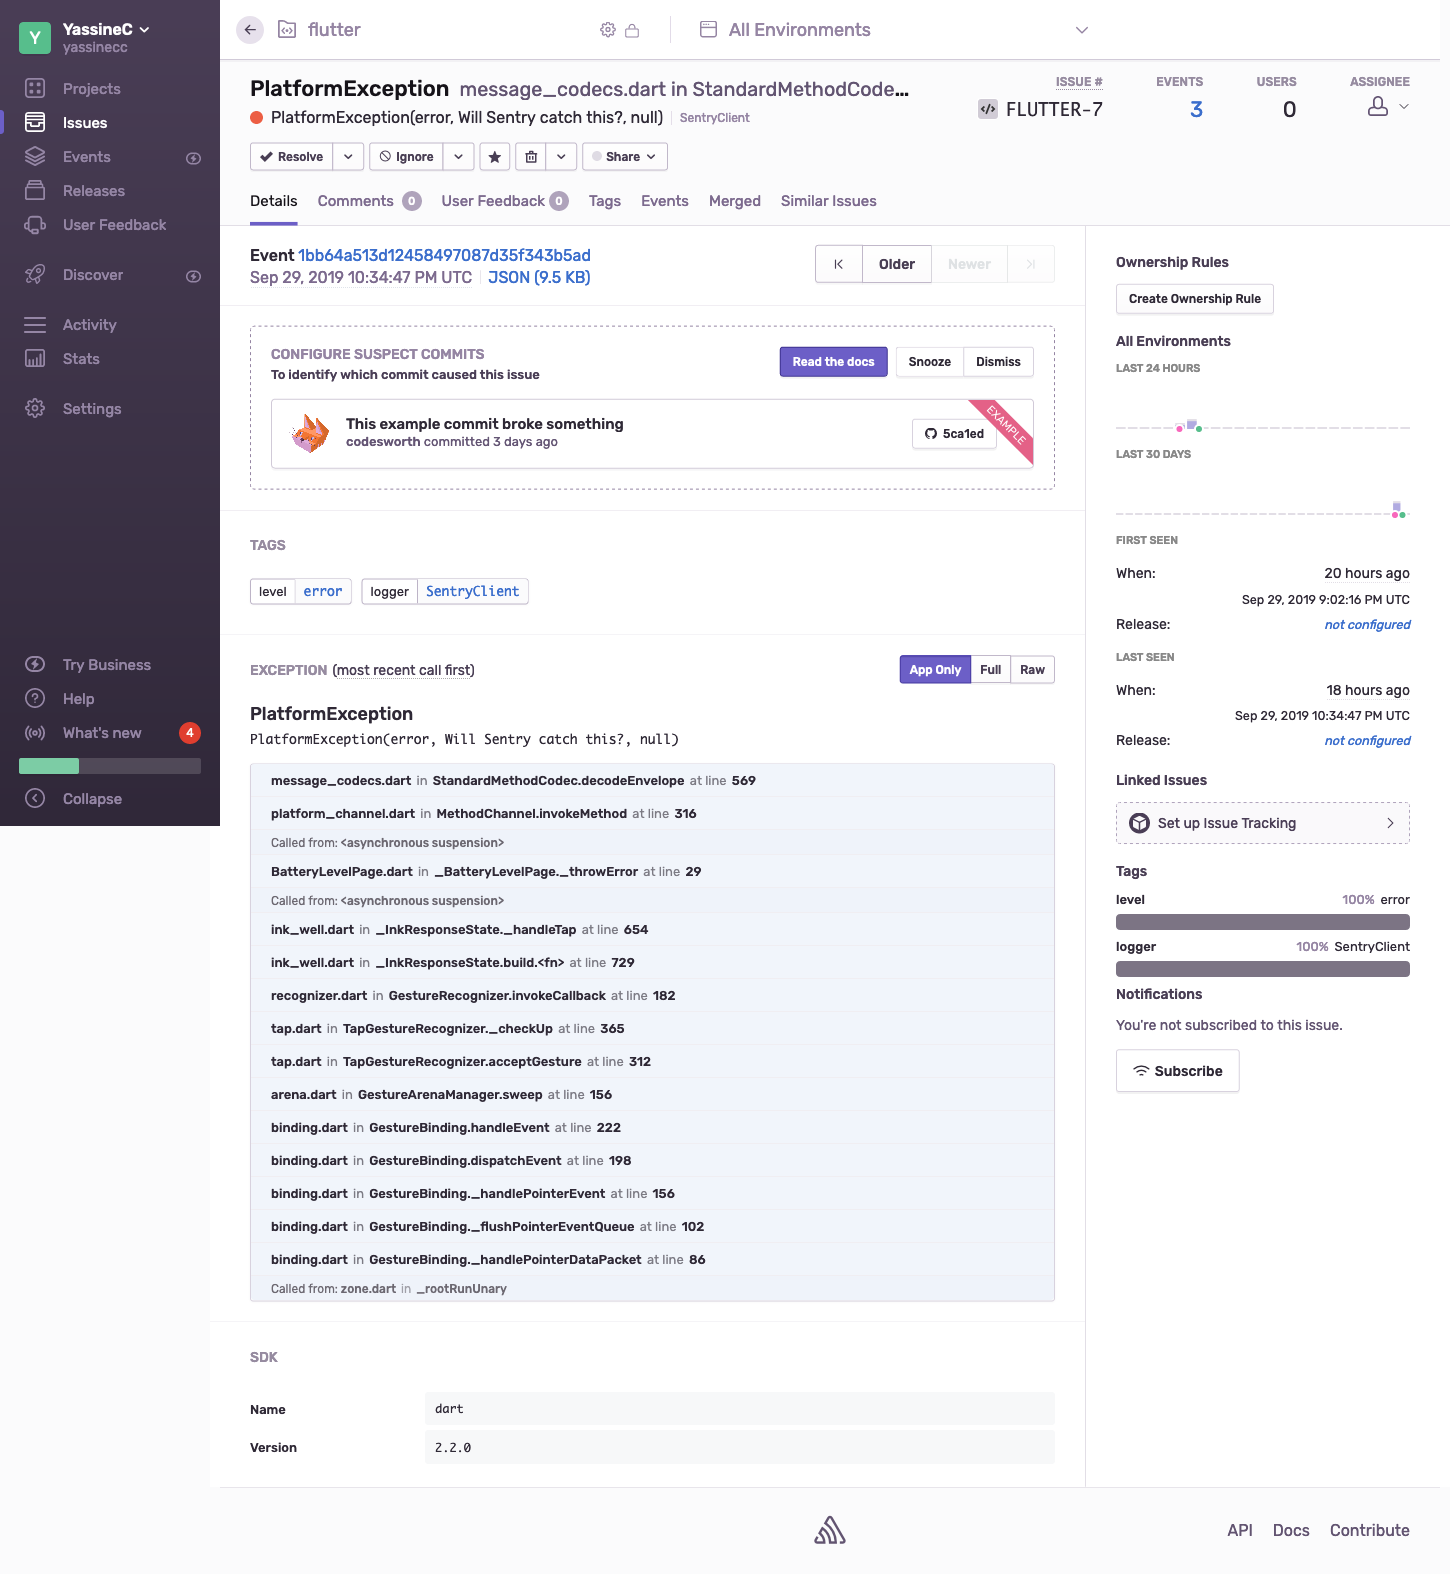Open project settings gear next to flutter
Screen dimensions: 1450x1574
click(608, 30)
